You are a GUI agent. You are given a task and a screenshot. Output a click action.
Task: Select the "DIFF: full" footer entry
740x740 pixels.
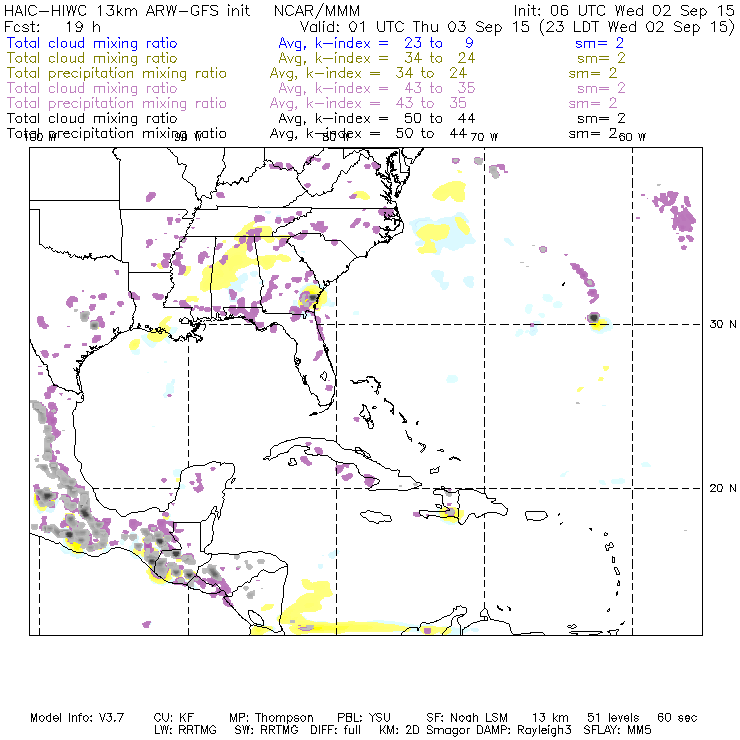pos(336,730)
